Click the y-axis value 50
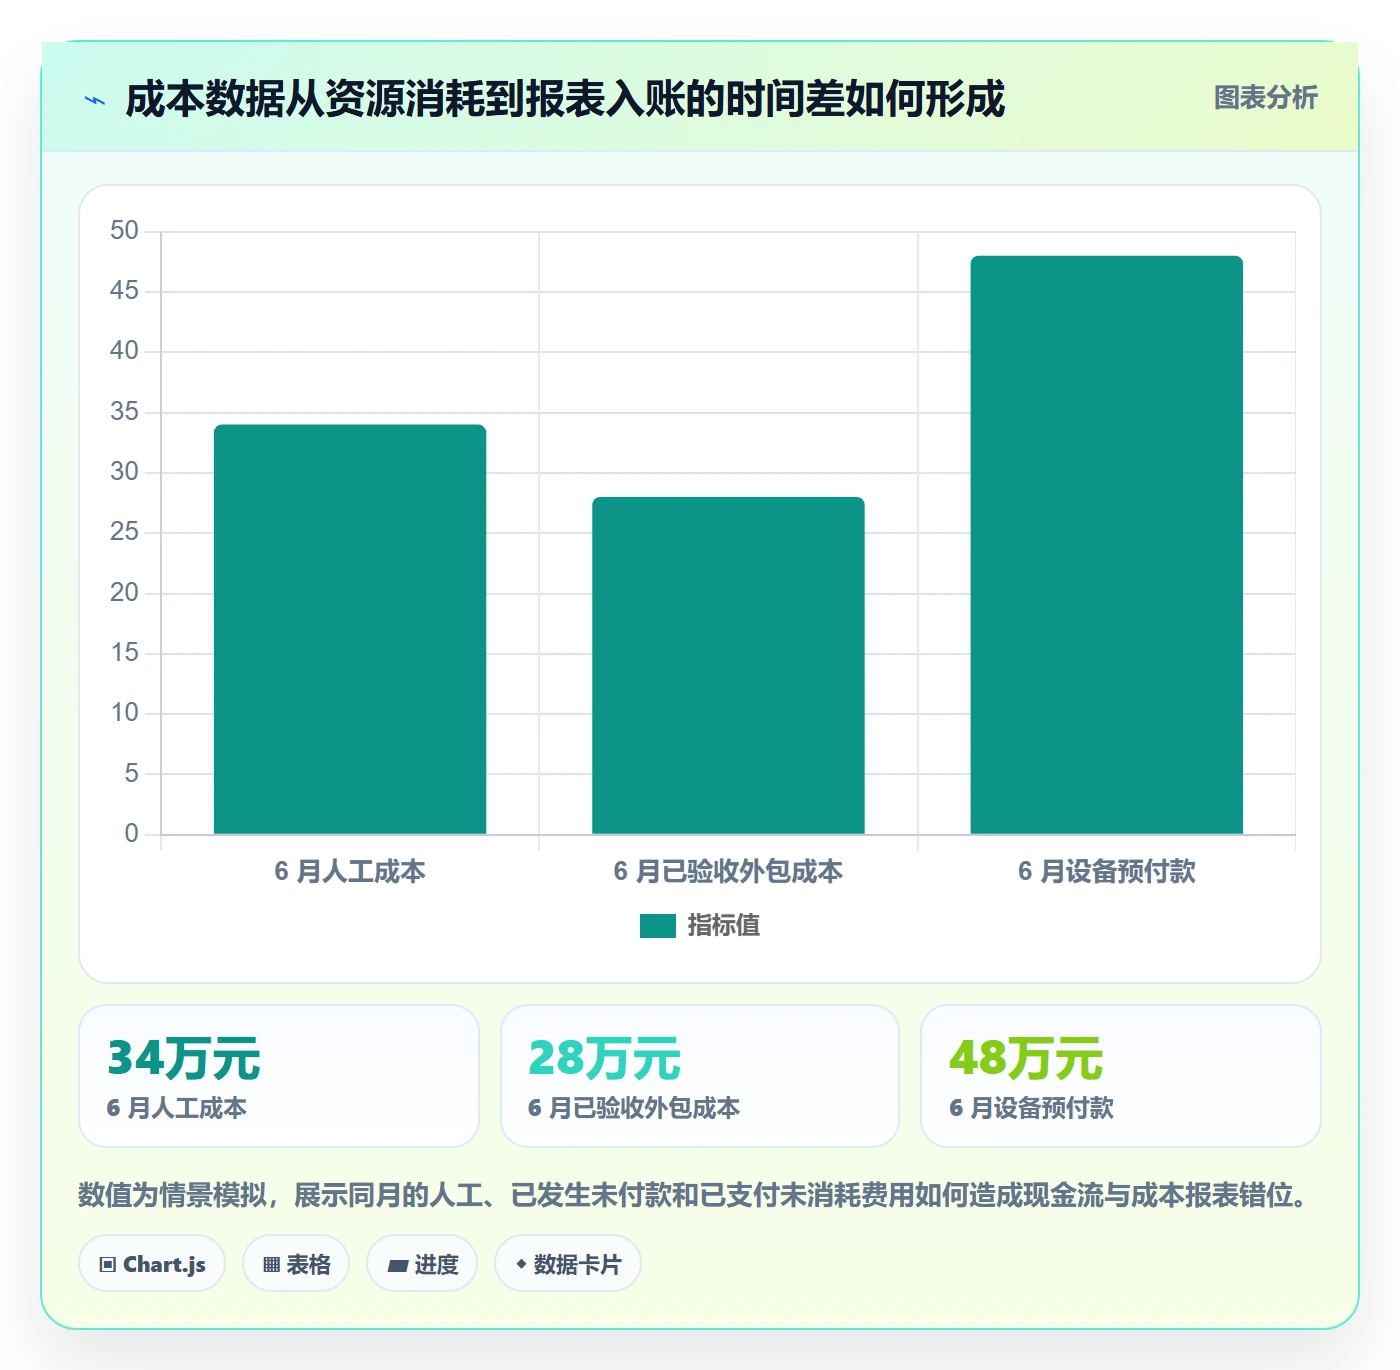 124,231
